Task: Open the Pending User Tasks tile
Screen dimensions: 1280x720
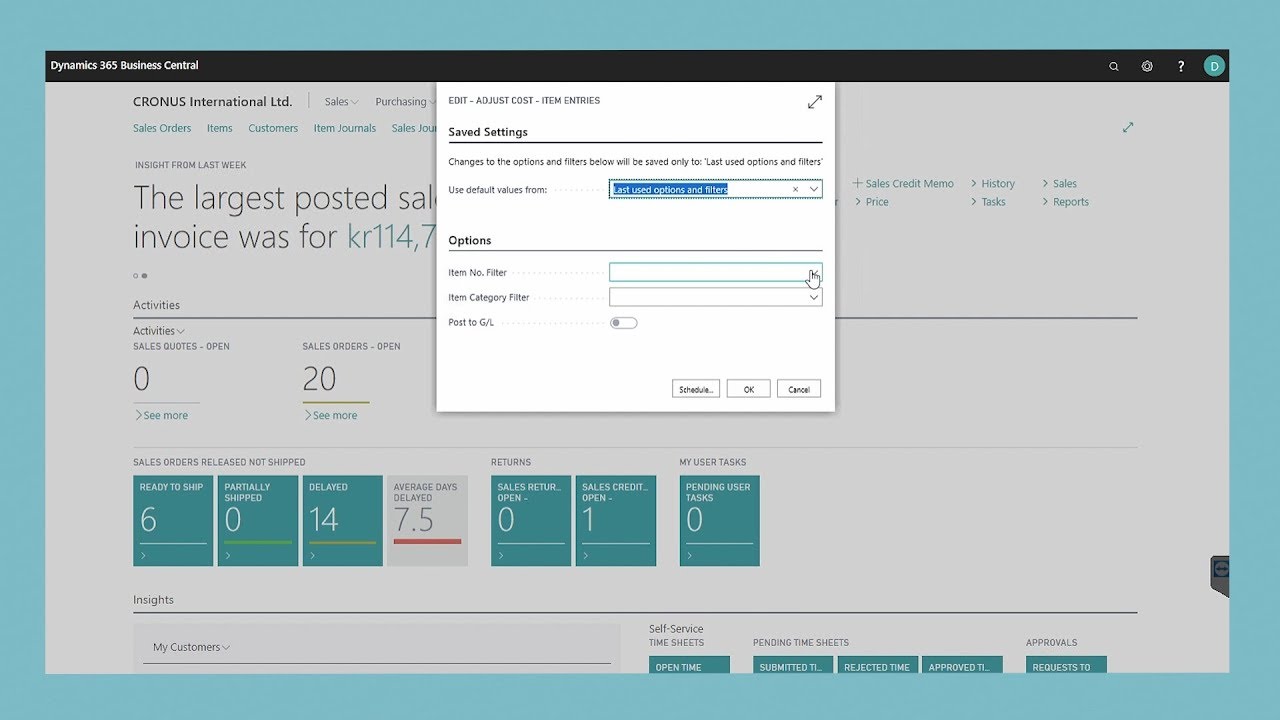Action: [x=720, y=521]
